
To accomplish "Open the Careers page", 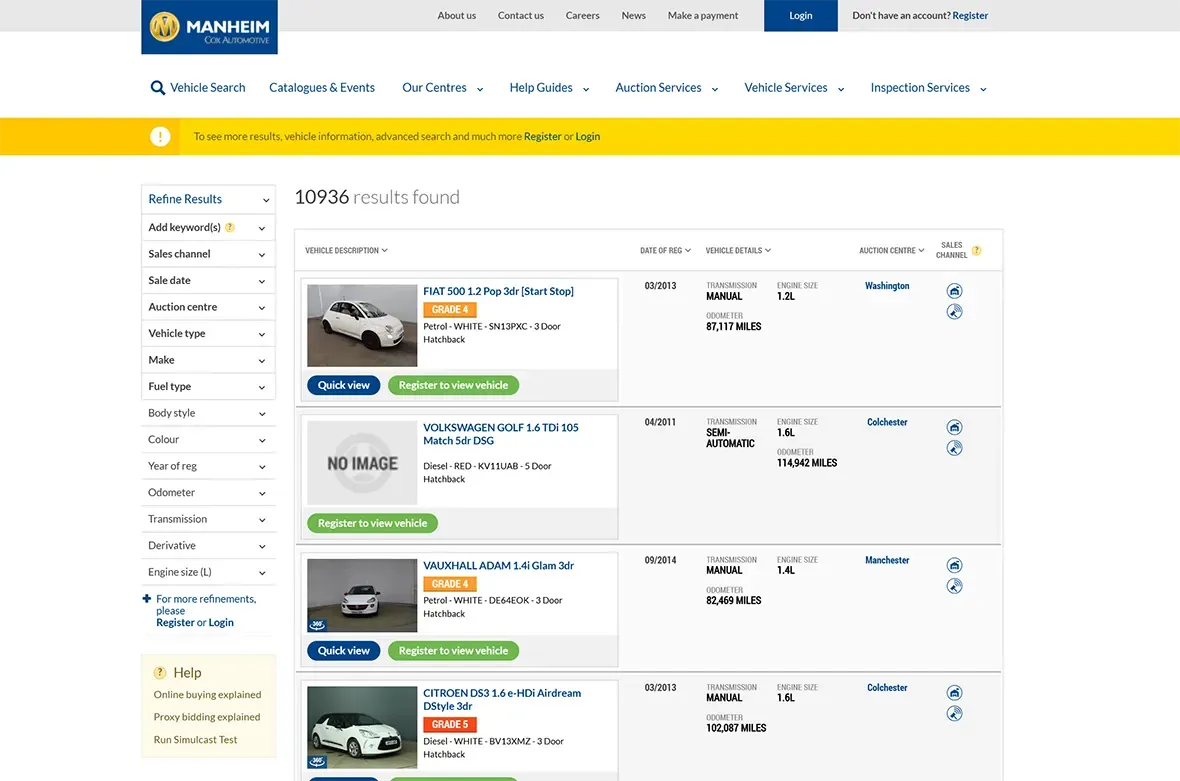I will (x=582, y=16).
